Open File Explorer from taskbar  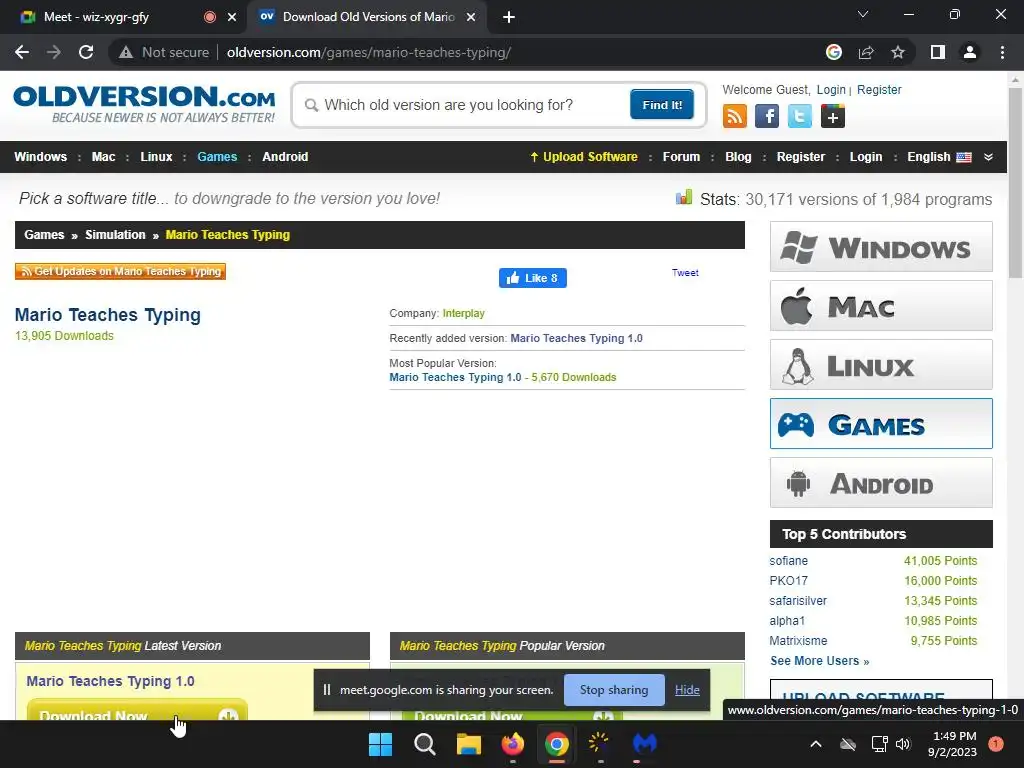coord(468,744)
